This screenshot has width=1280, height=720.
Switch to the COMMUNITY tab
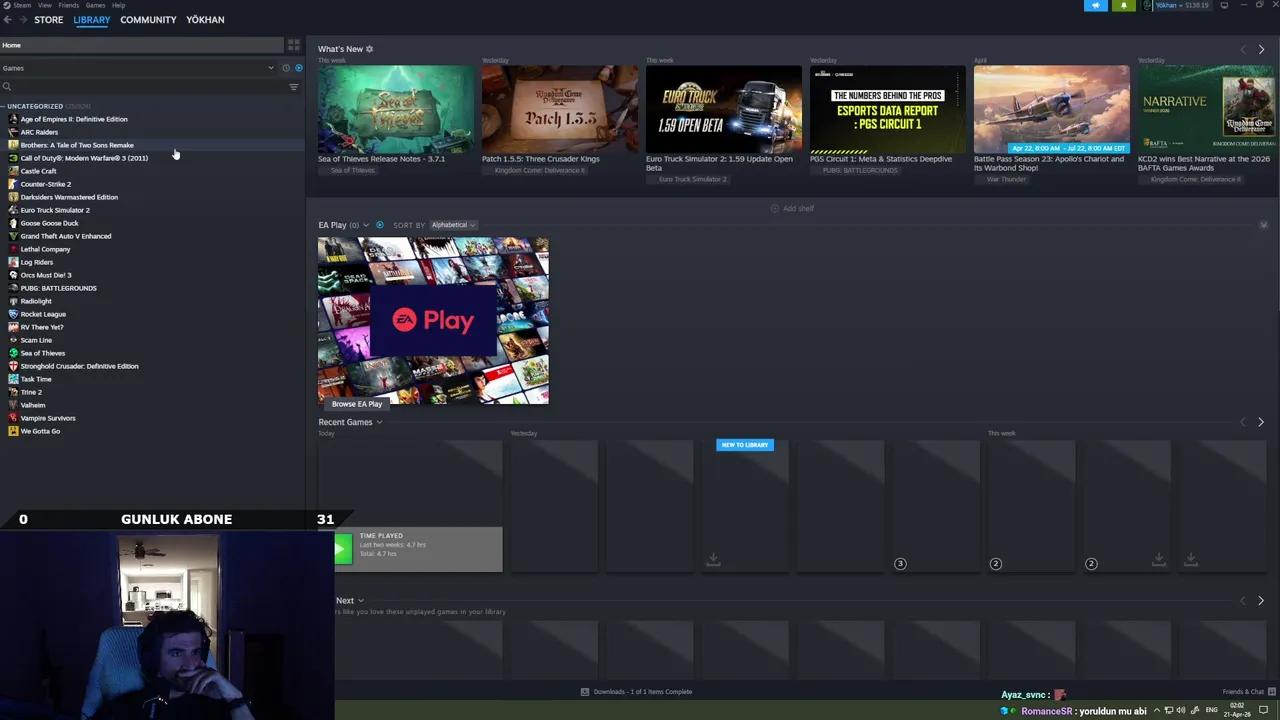tap(148, 20)
